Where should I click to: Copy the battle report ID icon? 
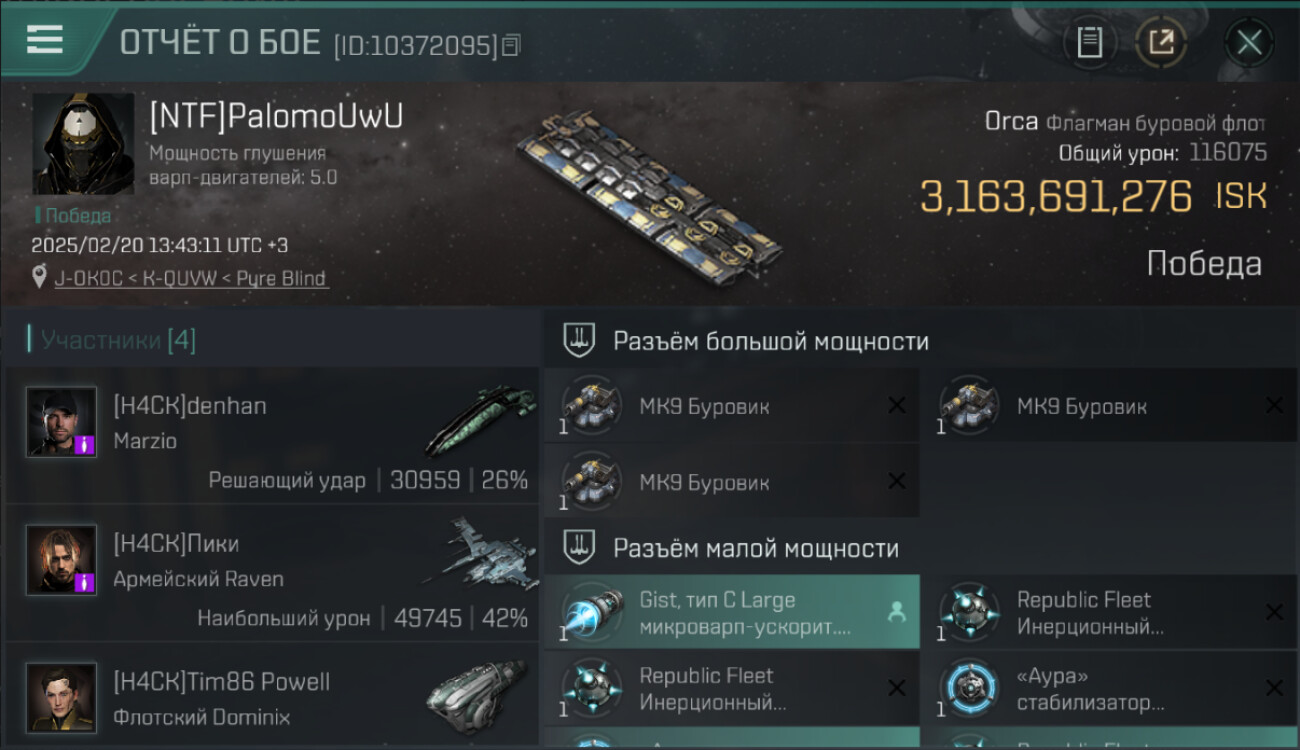coord(511,45)
